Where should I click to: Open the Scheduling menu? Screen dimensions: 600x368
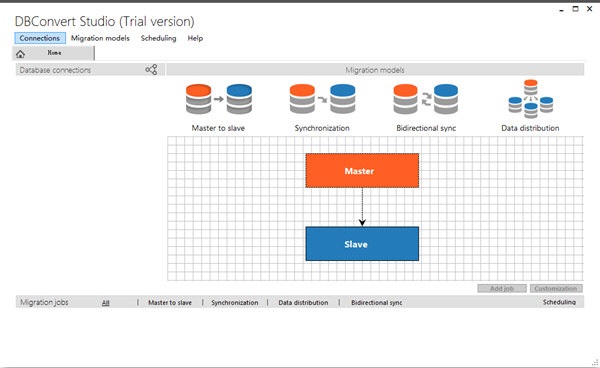tap(158, 38)
